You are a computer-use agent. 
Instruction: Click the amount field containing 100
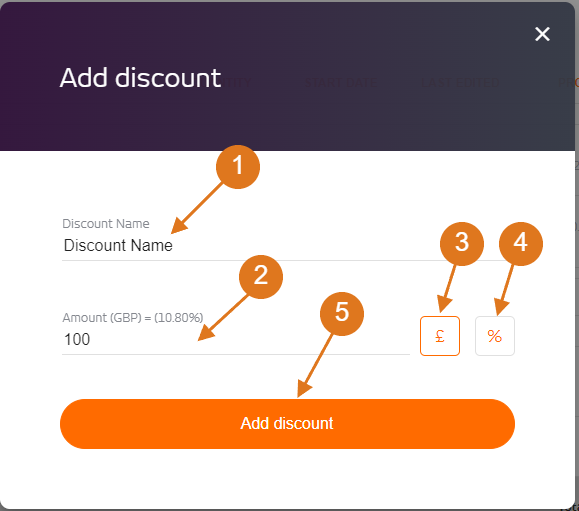coord(236,340)
